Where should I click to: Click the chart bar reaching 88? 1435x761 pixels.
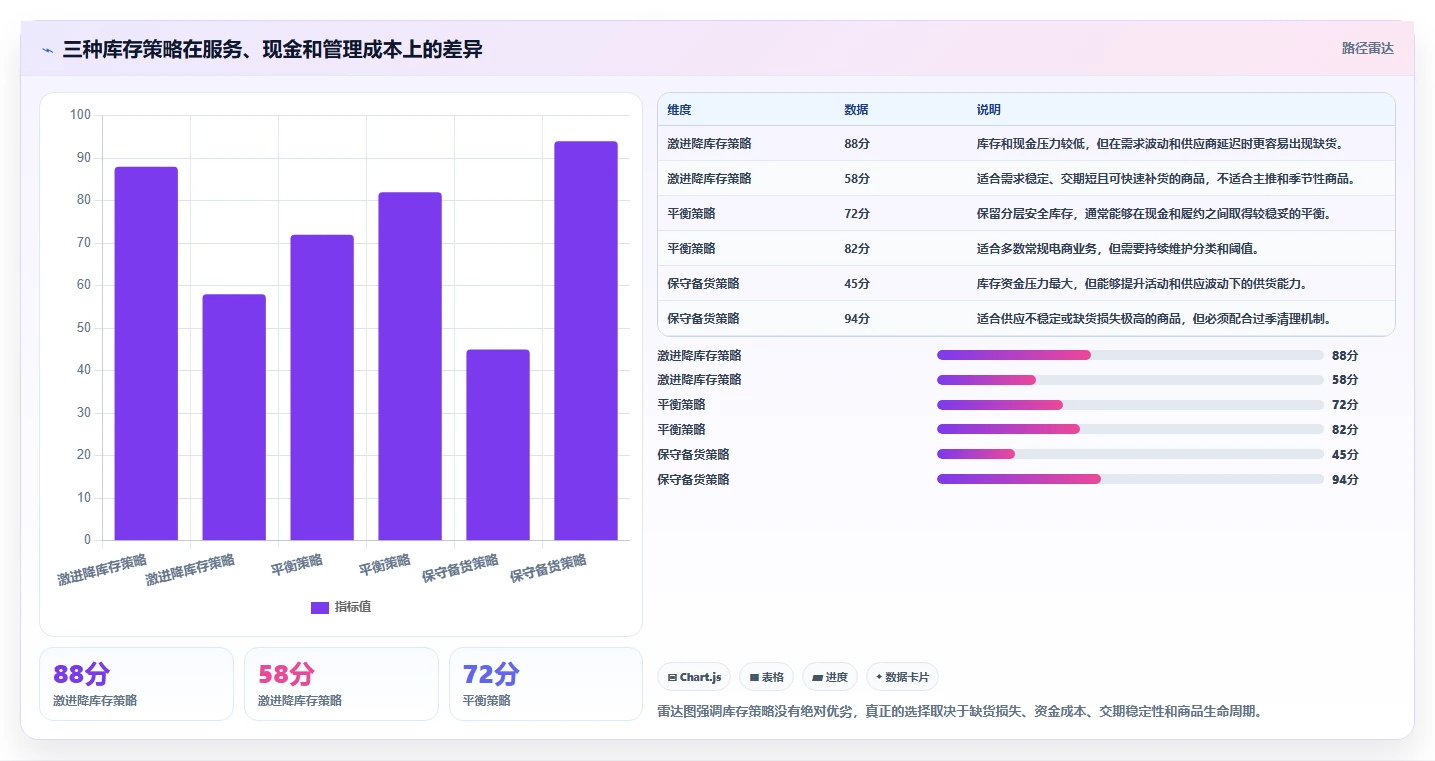pos(146,353)
